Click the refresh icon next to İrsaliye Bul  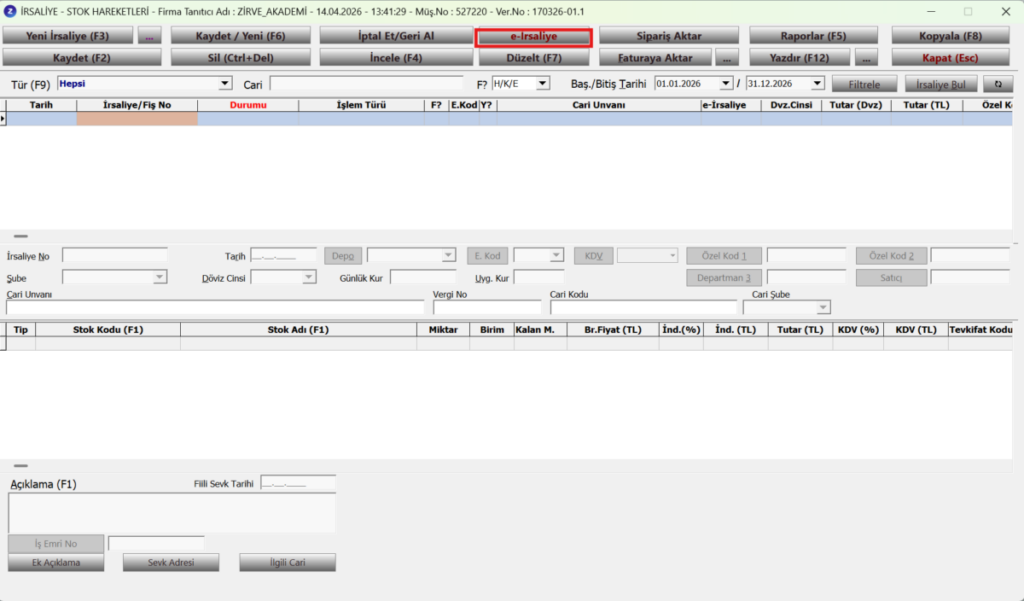click(998, 84)
